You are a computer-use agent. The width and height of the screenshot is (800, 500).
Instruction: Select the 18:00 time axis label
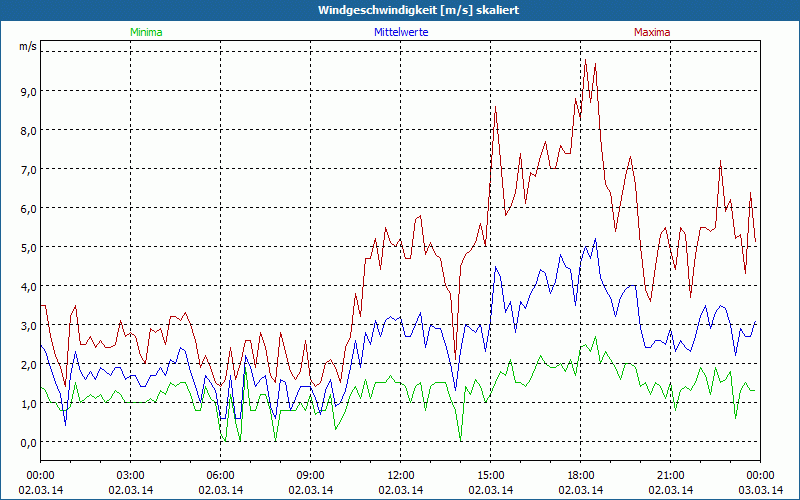(581, 475)
